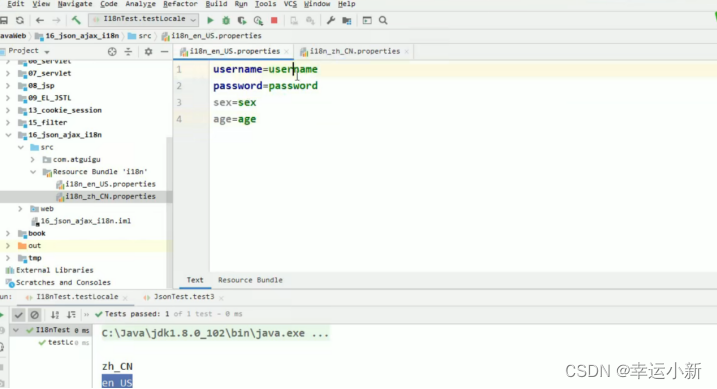
Task: Click editor line 2 password entry
Action: [265, 86]
